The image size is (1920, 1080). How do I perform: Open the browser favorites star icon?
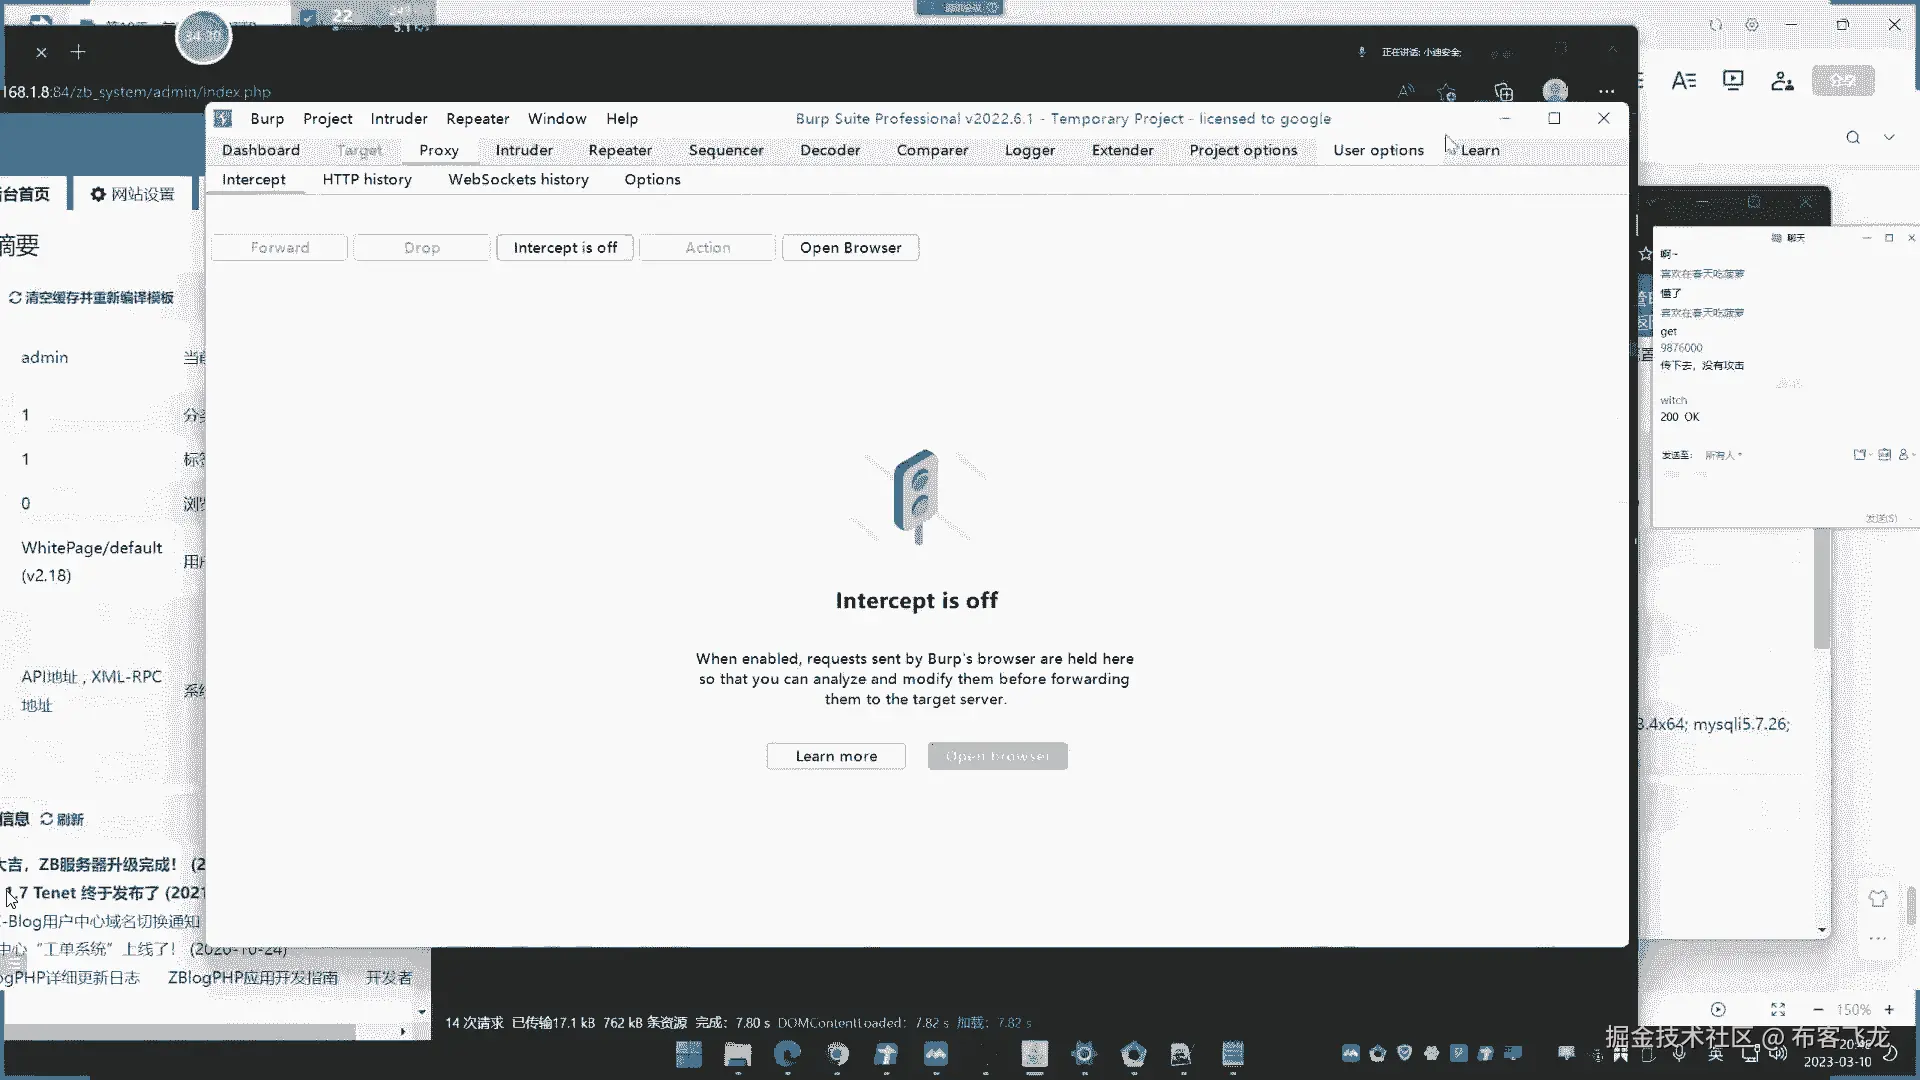[x=1446, y=92]
